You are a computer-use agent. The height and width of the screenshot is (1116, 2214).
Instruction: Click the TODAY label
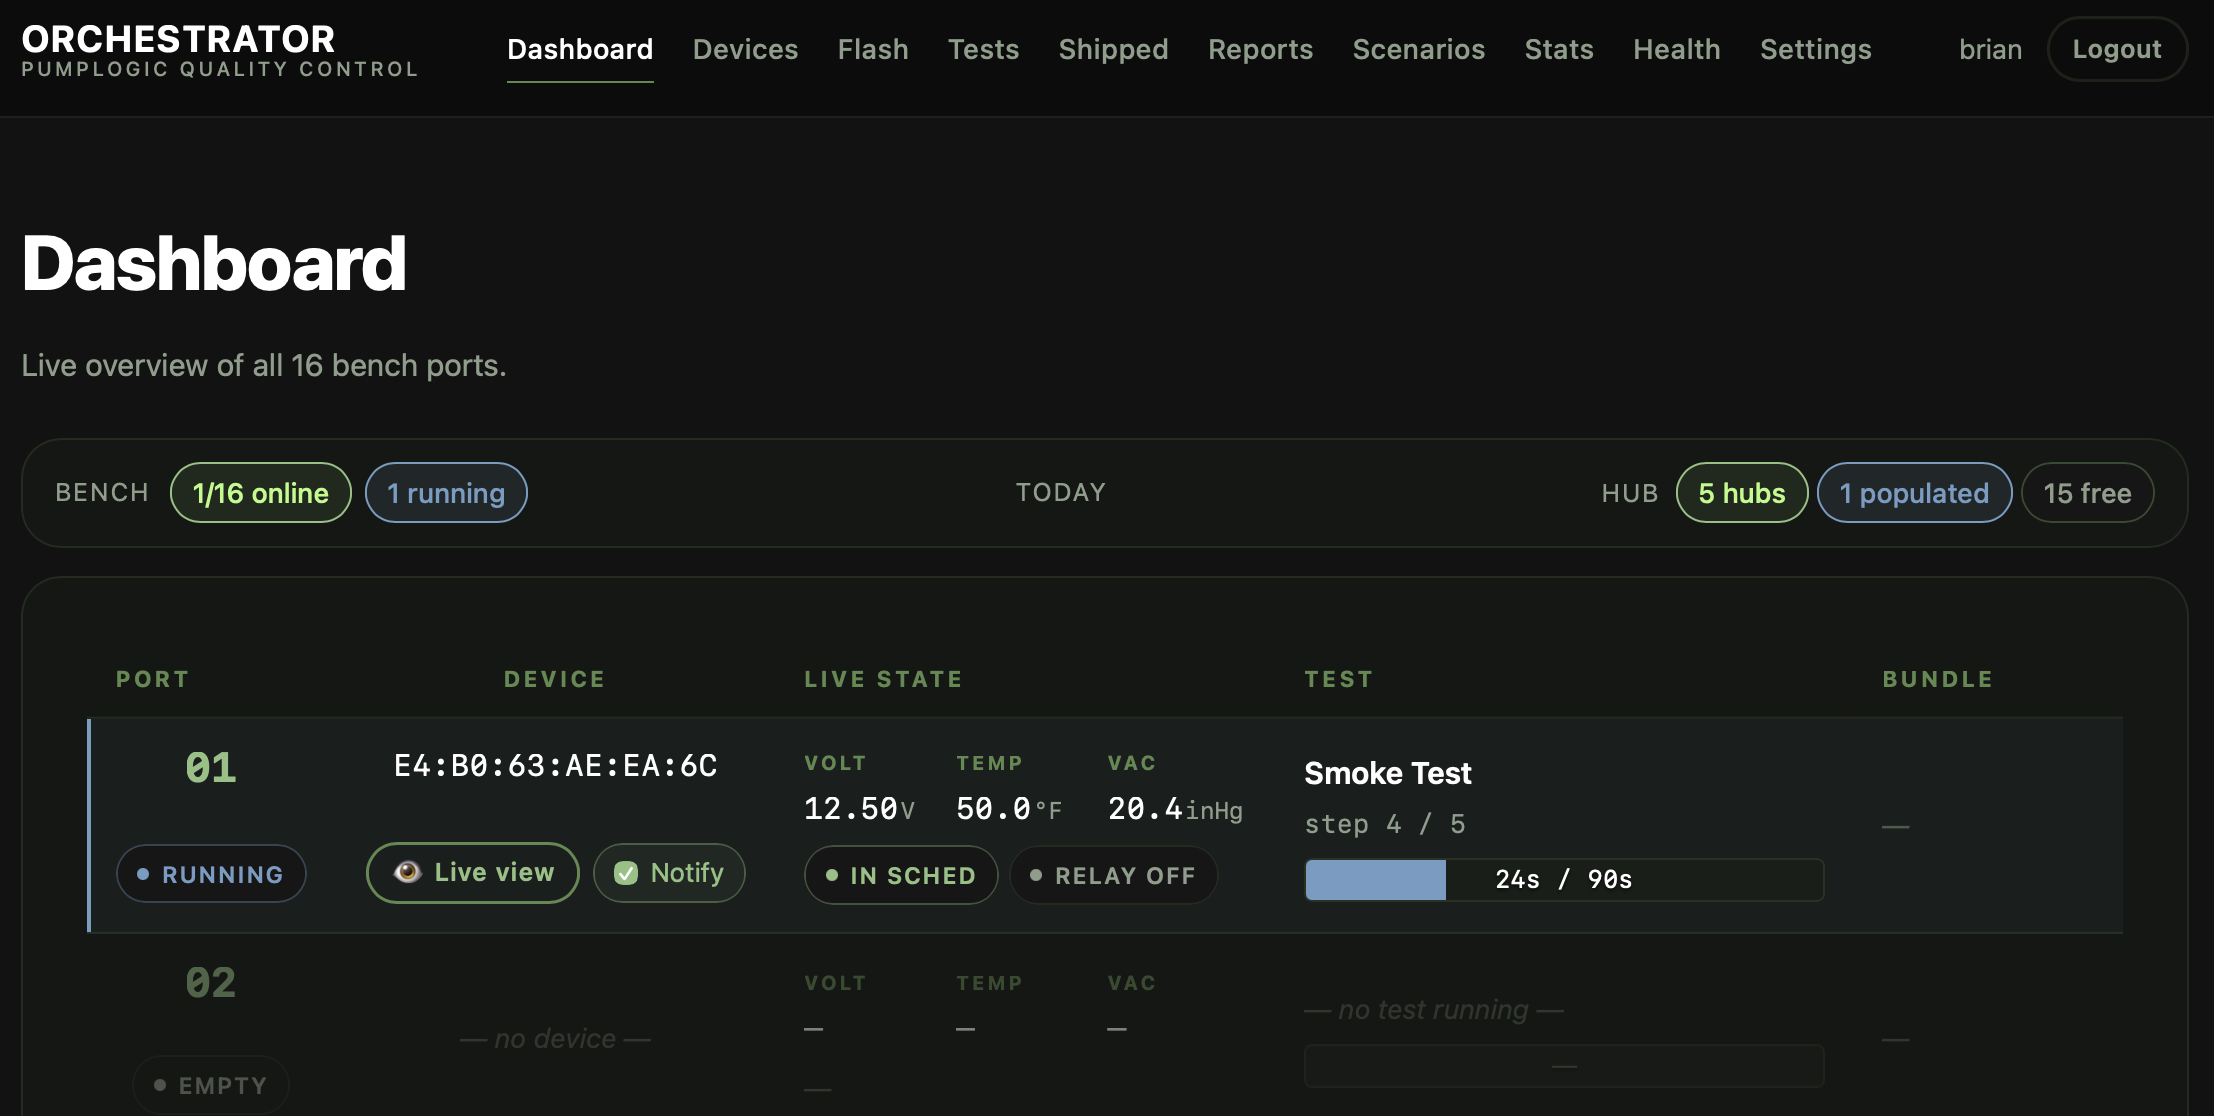coord(1061,492)
